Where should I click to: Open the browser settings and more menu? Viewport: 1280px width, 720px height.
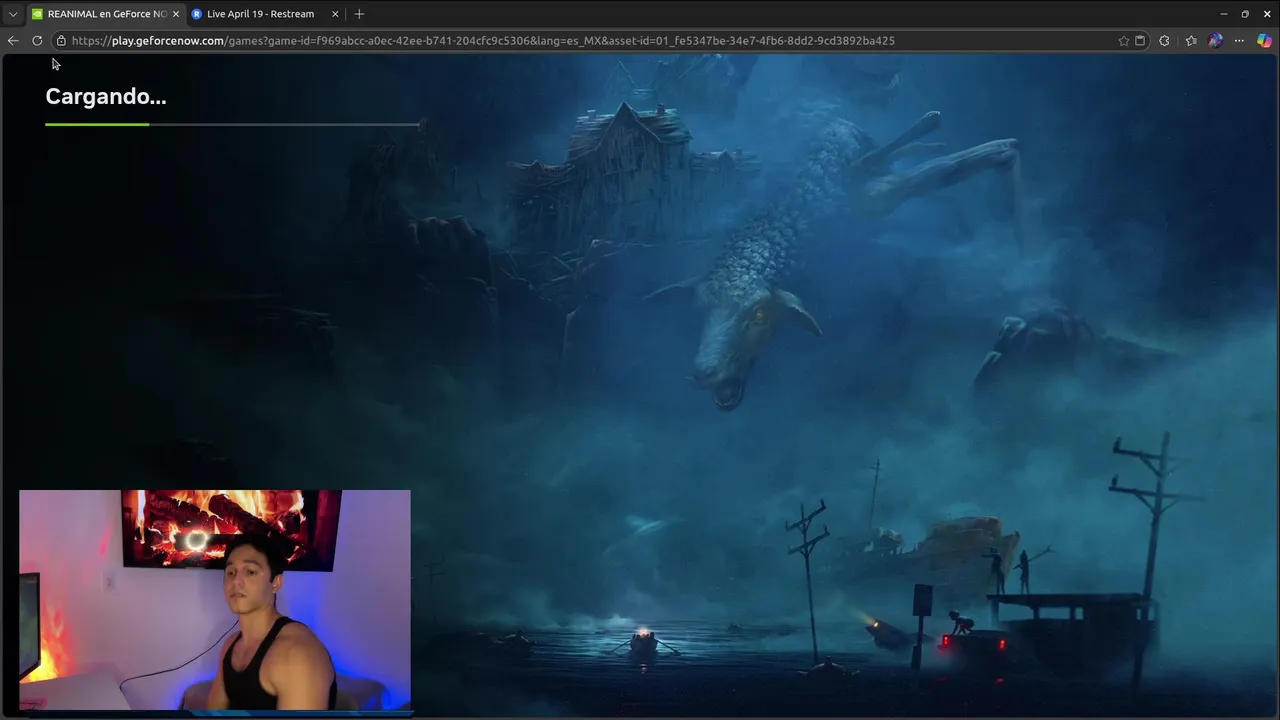click(x=1239, y=41)
